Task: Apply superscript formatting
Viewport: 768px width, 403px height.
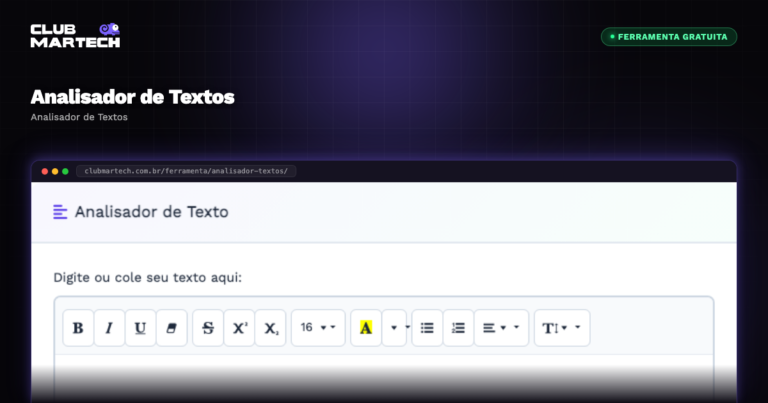Action: coord(239,328)
